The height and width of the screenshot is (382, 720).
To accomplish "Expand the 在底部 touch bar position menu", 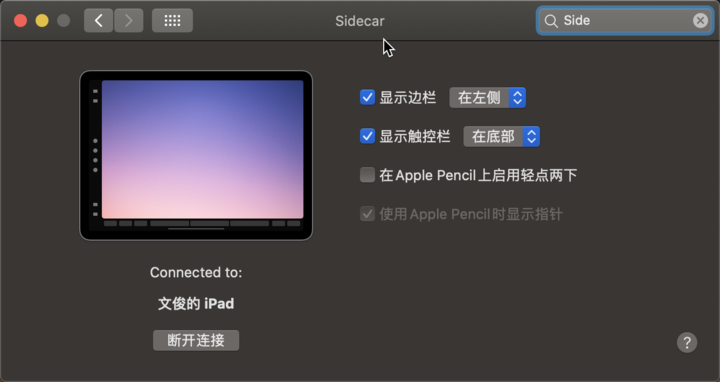I will tap(501, 136).
